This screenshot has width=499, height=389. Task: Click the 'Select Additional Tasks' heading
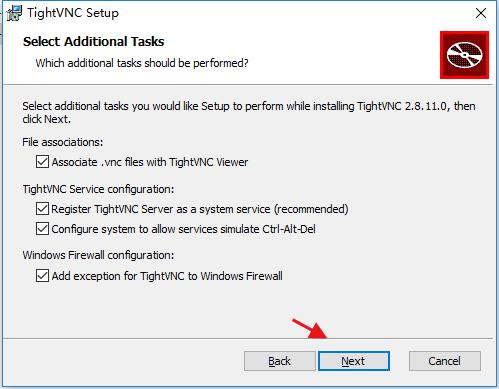(94, 42)
